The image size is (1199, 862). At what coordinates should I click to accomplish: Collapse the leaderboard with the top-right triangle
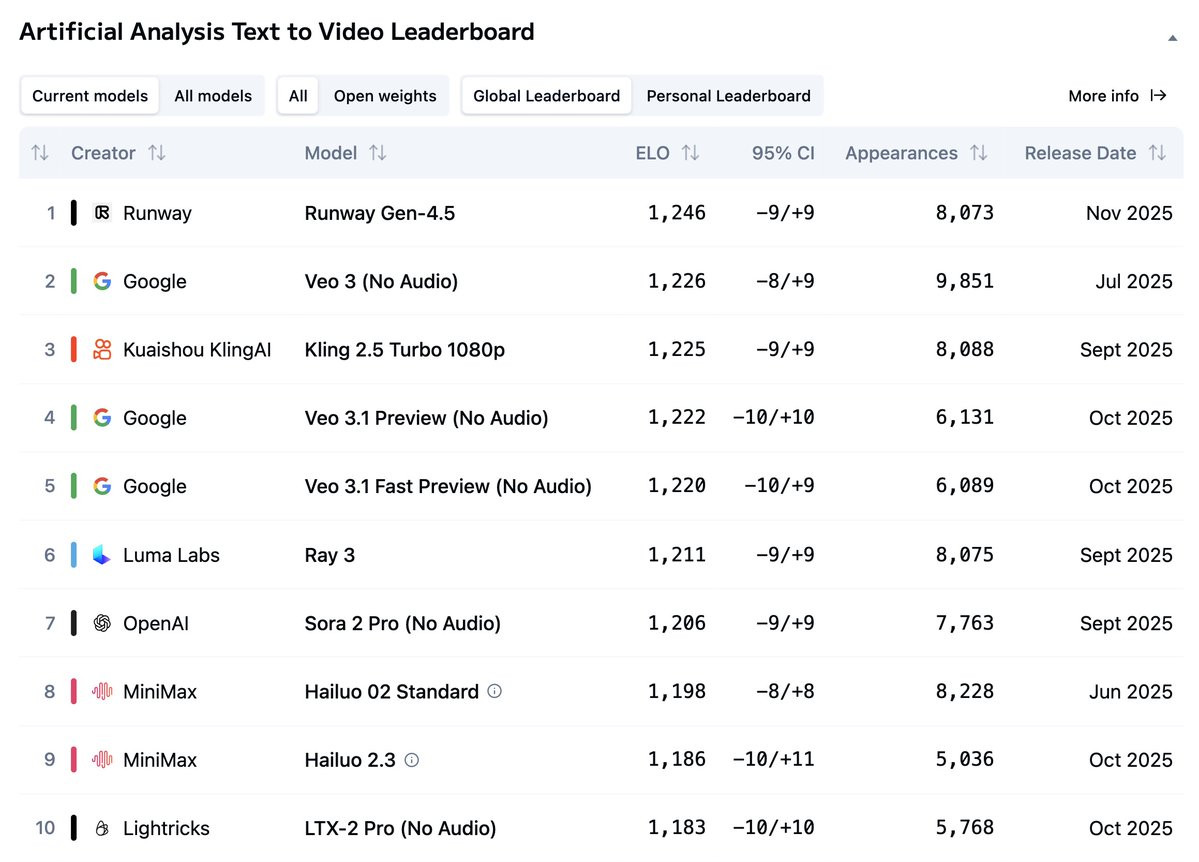[1172, 37]
